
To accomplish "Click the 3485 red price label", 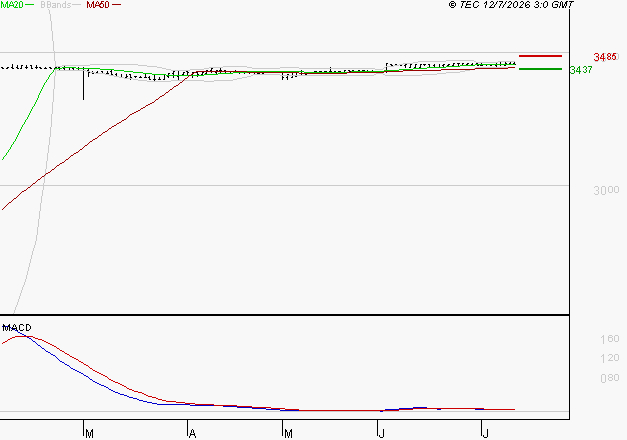I will point(605,57).
